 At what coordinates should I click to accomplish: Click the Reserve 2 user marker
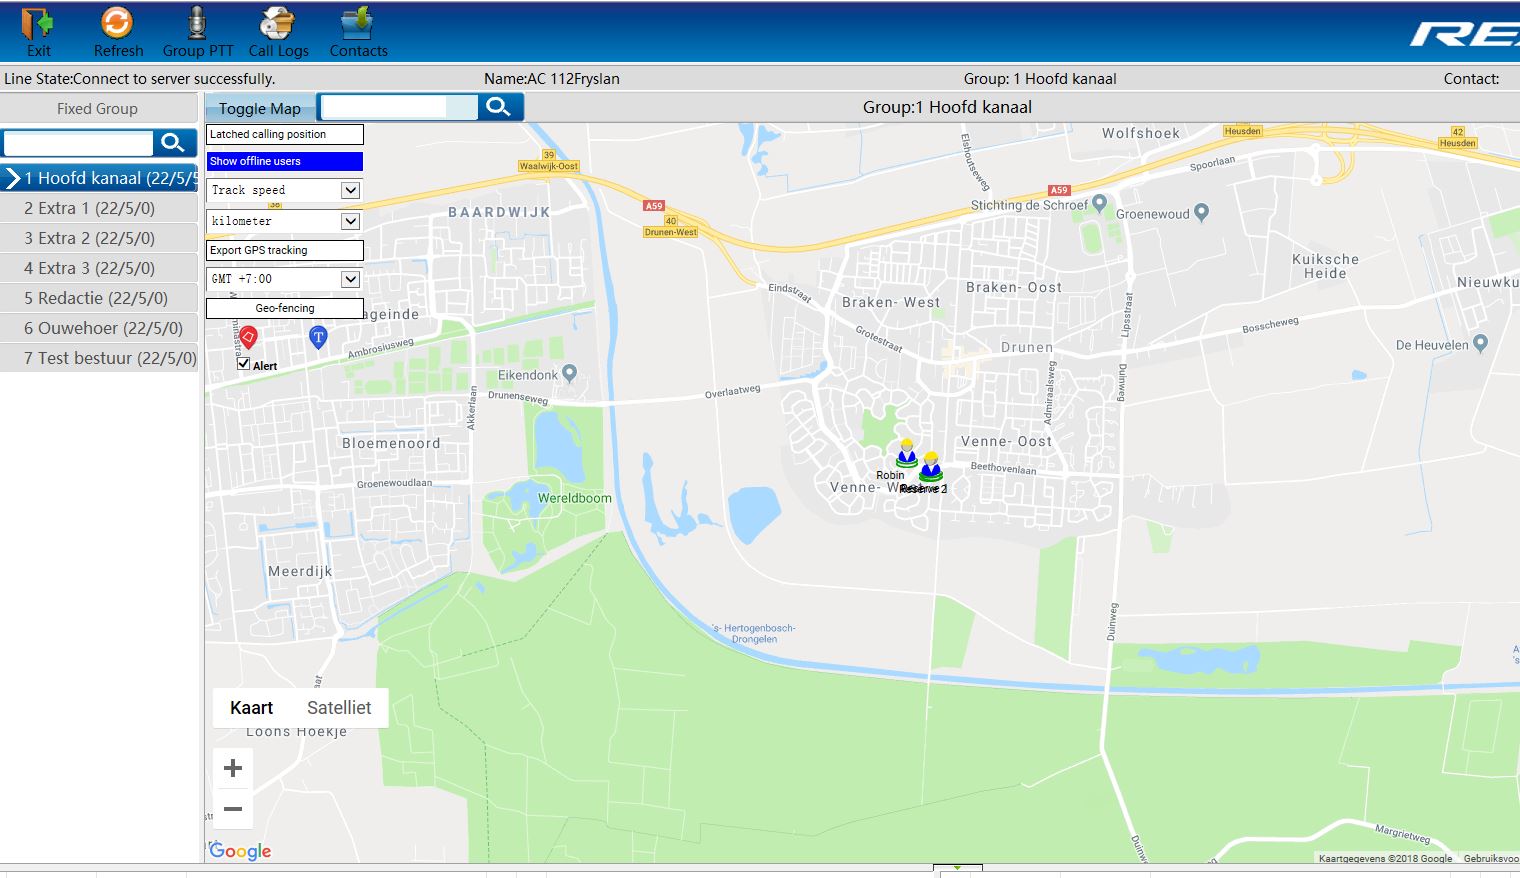tap(931, 467)
